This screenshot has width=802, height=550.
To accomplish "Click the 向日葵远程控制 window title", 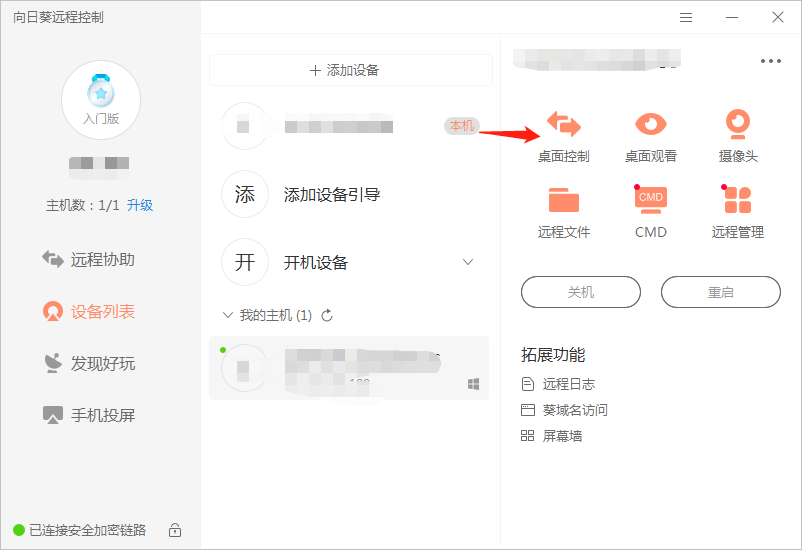I will 58,17.
